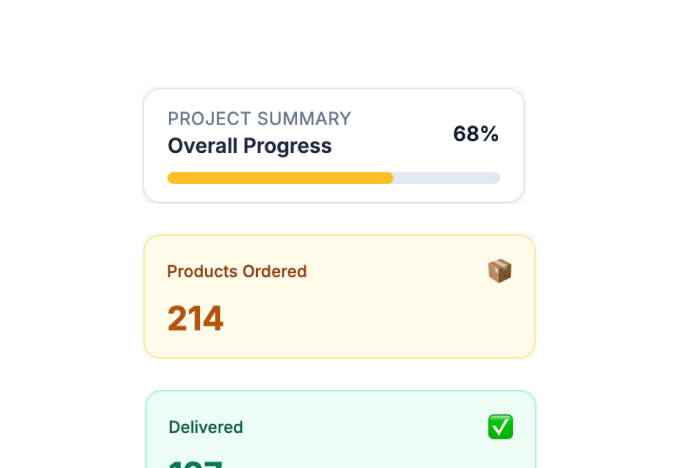The image size is (678, 468).
Task: Select the Overall Progress heading
Action: tap(249, 146)
